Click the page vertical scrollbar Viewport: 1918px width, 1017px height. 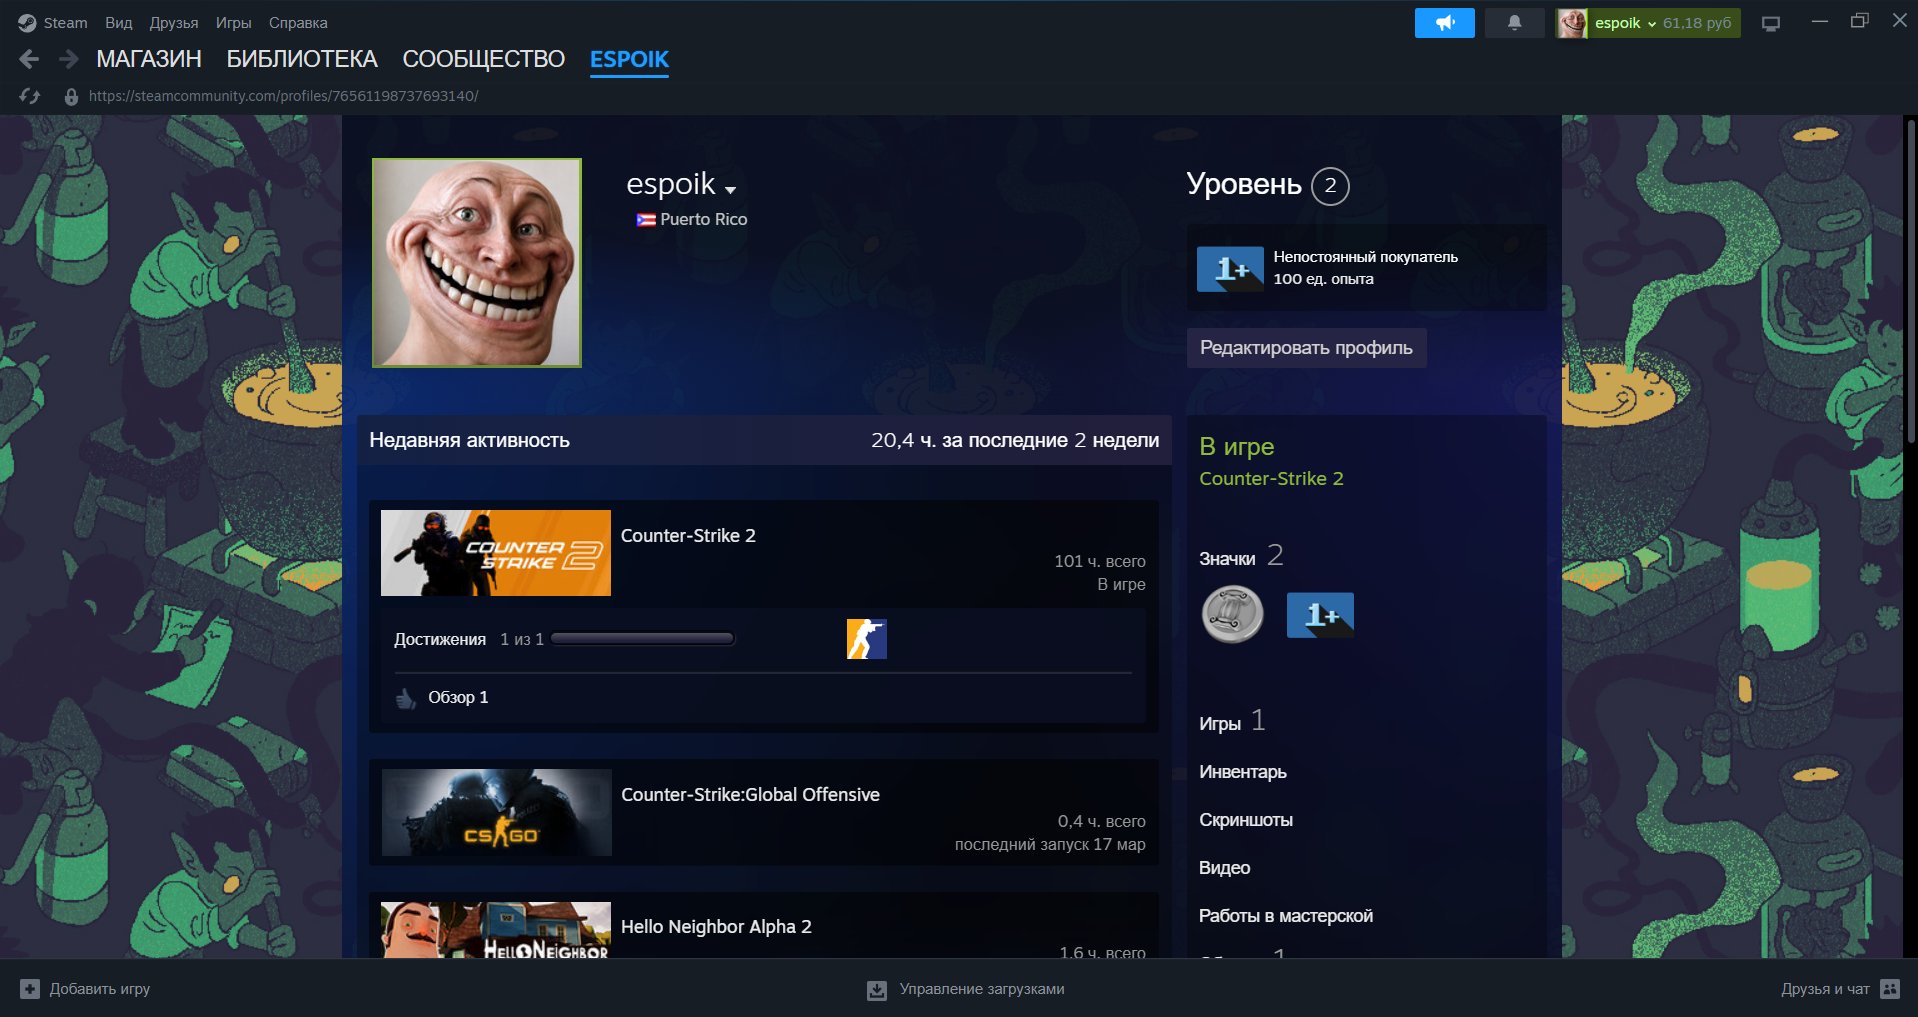click(x=1910, y=280)
